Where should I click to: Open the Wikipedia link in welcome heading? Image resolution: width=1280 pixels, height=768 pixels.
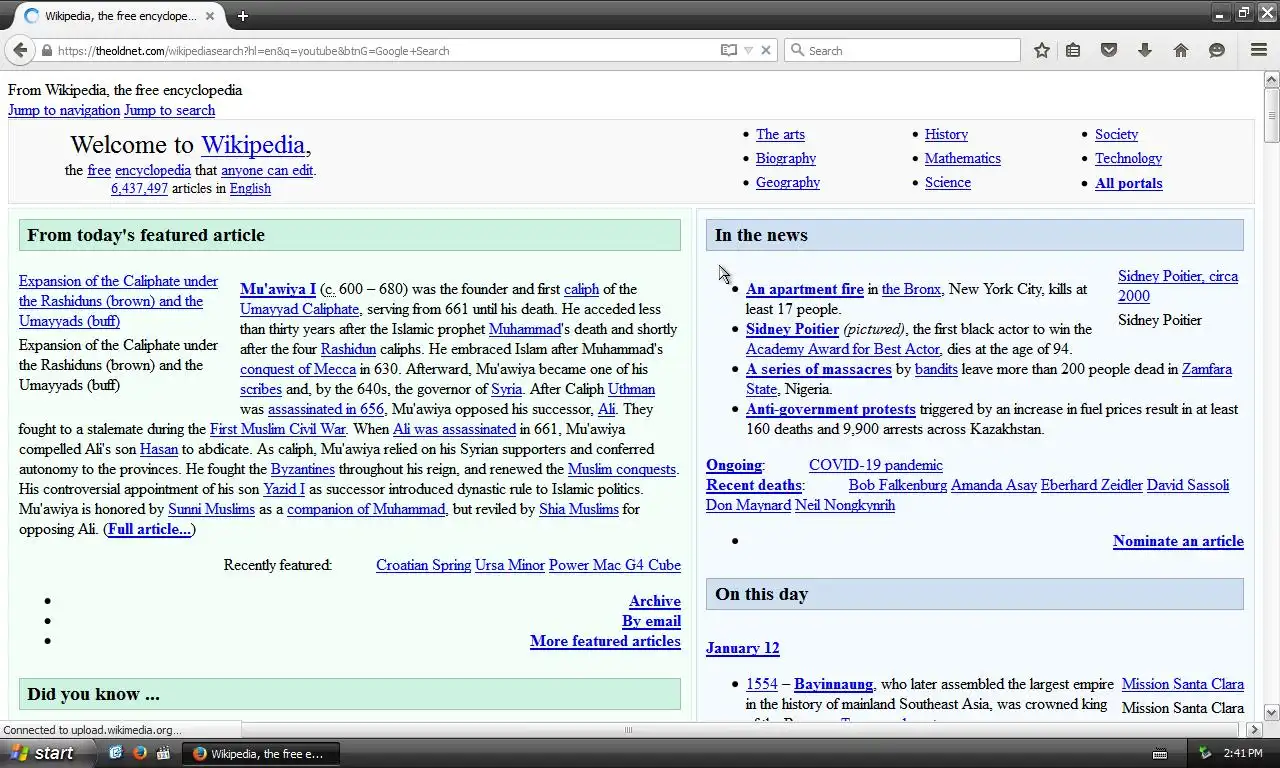(252, 145)
